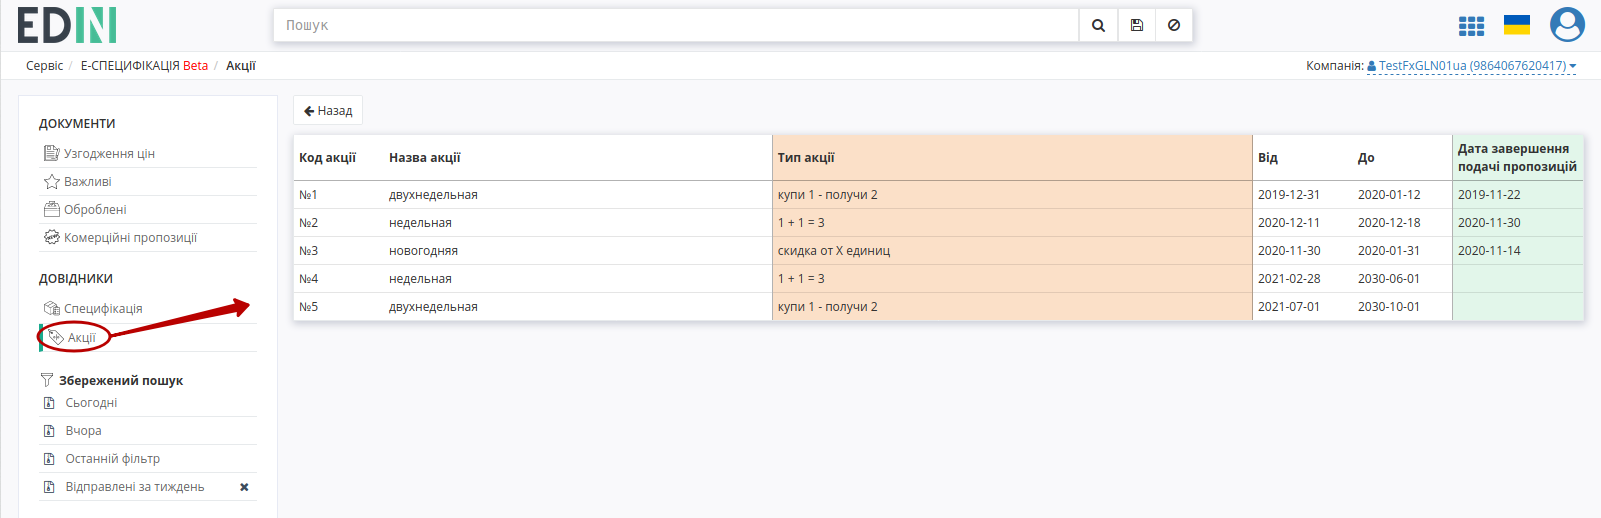Click the Пошук search input field
1601x518 pixels.
(x=676, y=25)
